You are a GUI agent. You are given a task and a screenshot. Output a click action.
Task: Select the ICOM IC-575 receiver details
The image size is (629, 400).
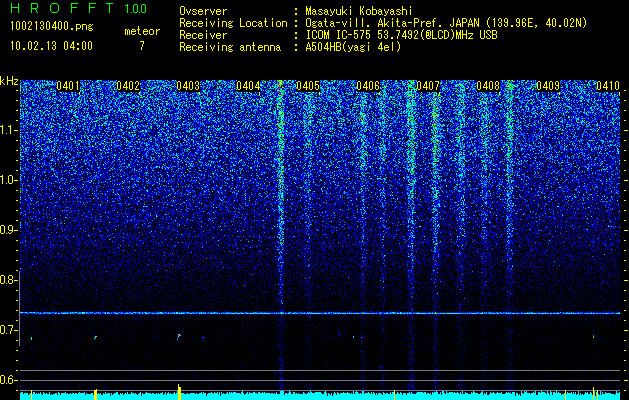[x=401, y=35]
